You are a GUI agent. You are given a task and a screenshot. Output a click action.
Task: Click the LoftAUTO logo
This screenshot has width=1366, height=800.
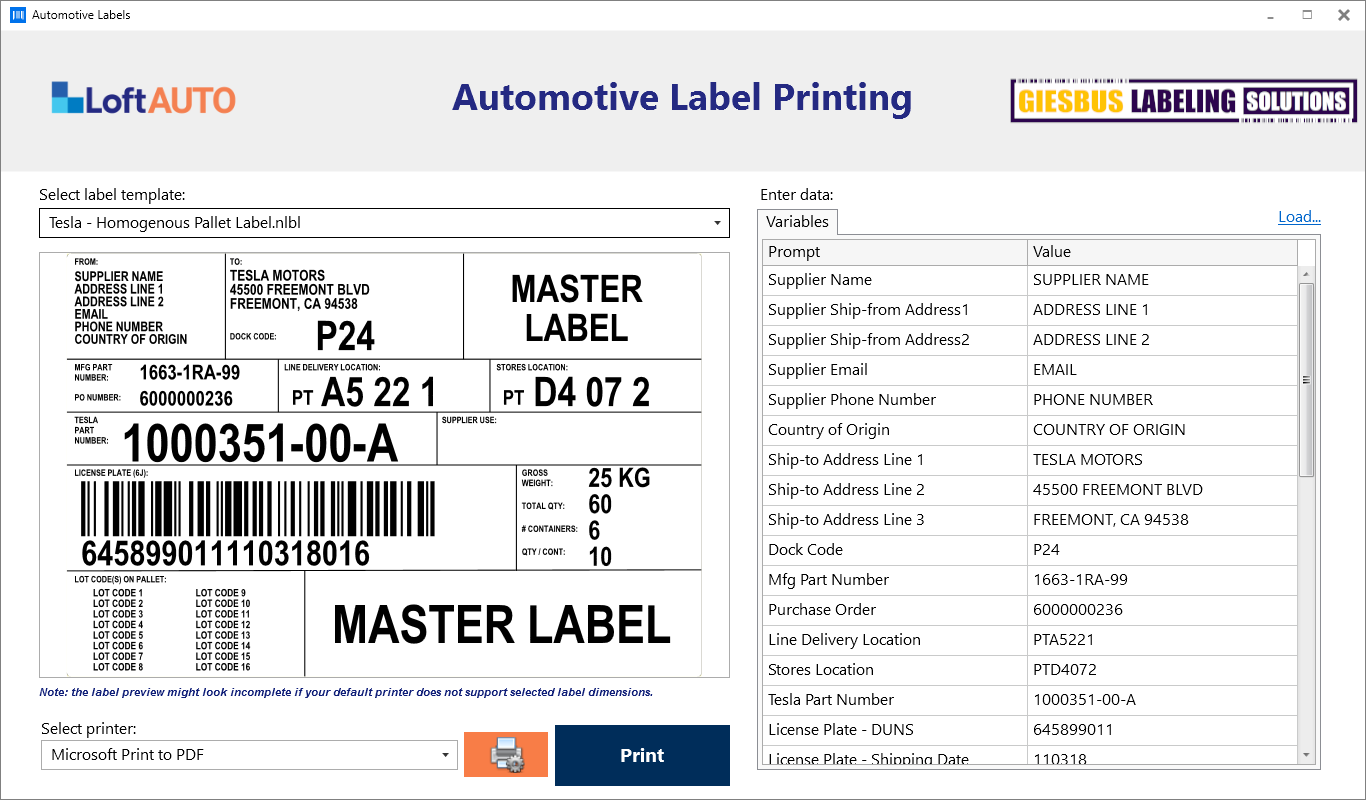click(x=144, y=99)
